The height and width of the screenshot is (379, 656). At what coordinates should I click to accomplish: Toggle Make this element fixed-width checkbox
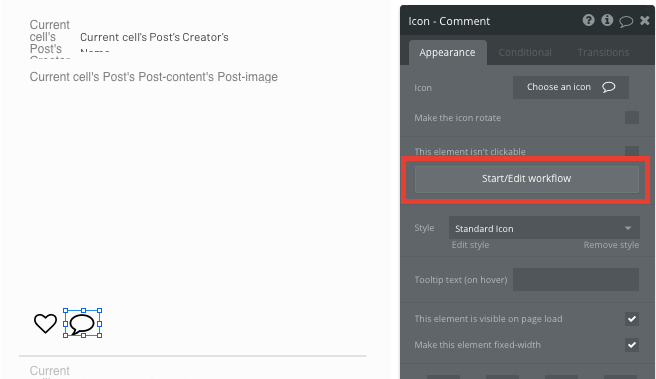coord(632,345)
